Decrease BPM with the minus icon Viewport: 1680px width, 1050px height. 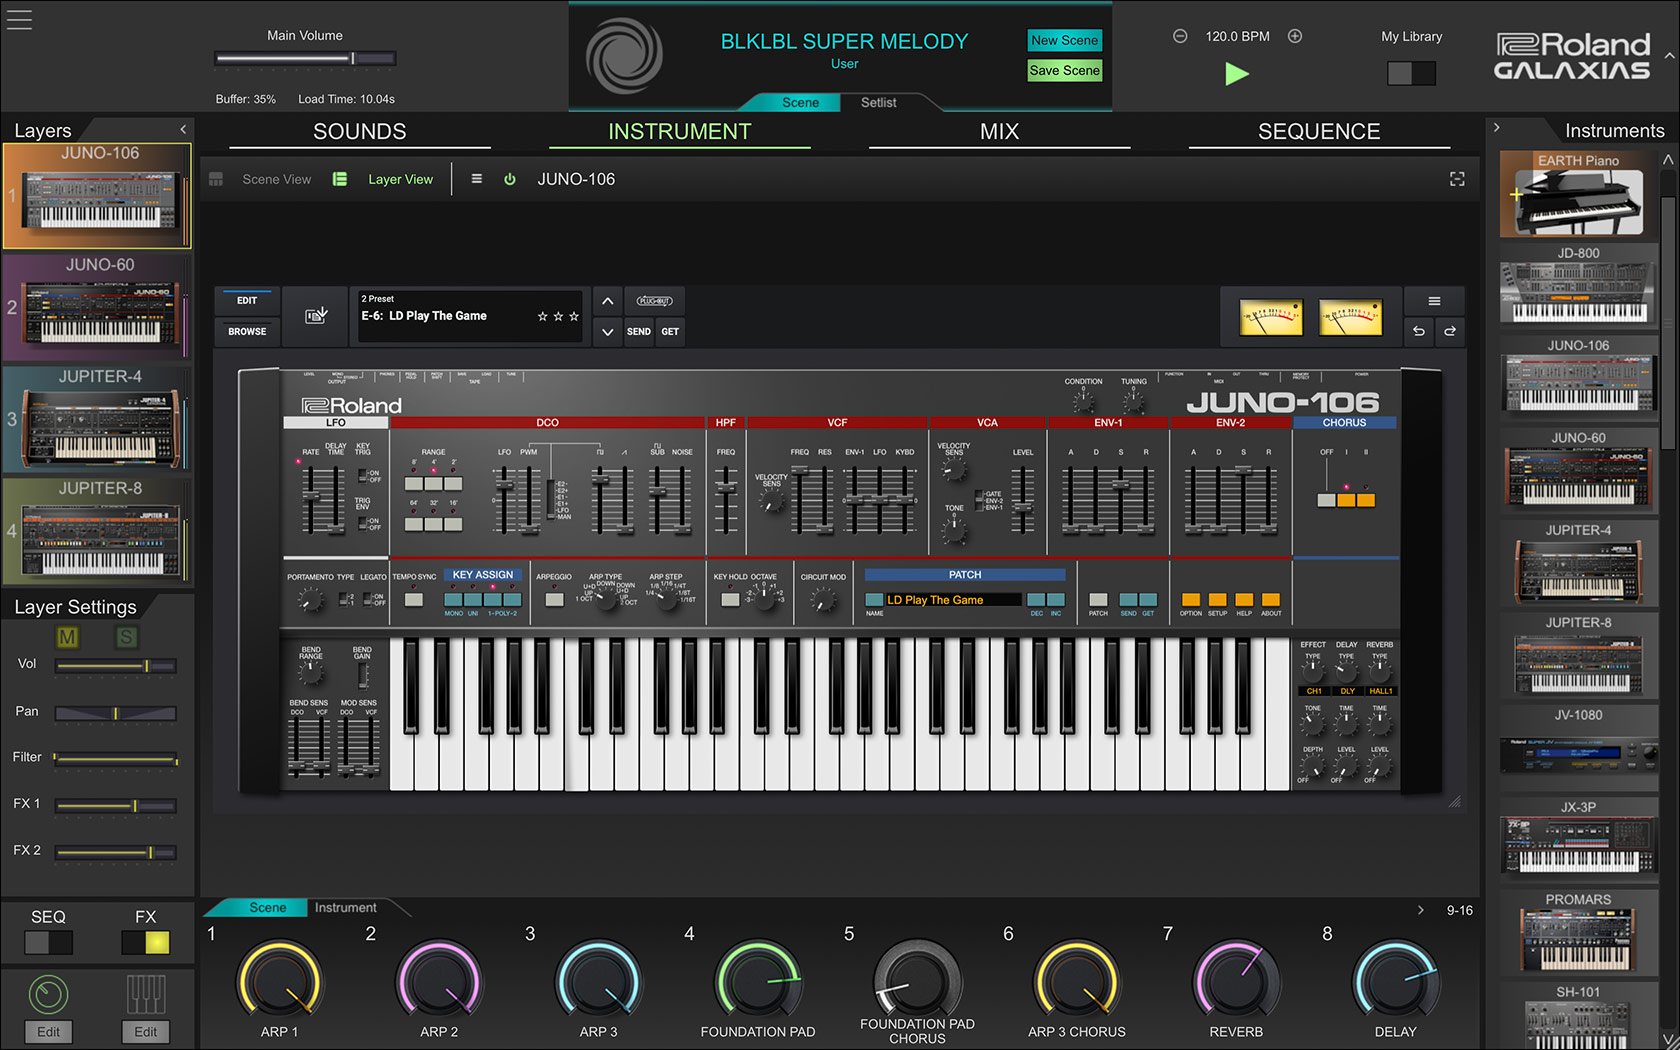(x=1180, y=36)
